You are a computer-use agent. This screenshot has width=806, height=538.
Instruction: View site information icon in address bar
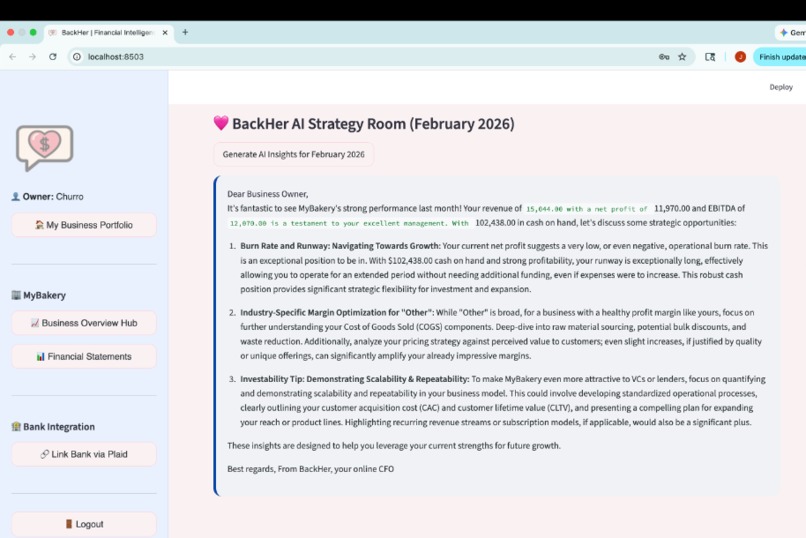pyautogui.click(x=77, y=57)
